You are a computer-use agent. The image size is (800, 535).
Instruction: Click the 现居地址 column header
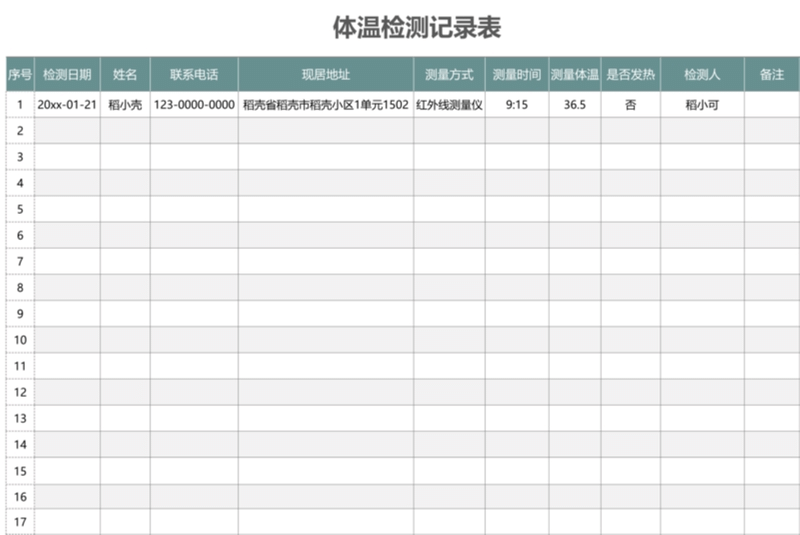click(325, 75)
